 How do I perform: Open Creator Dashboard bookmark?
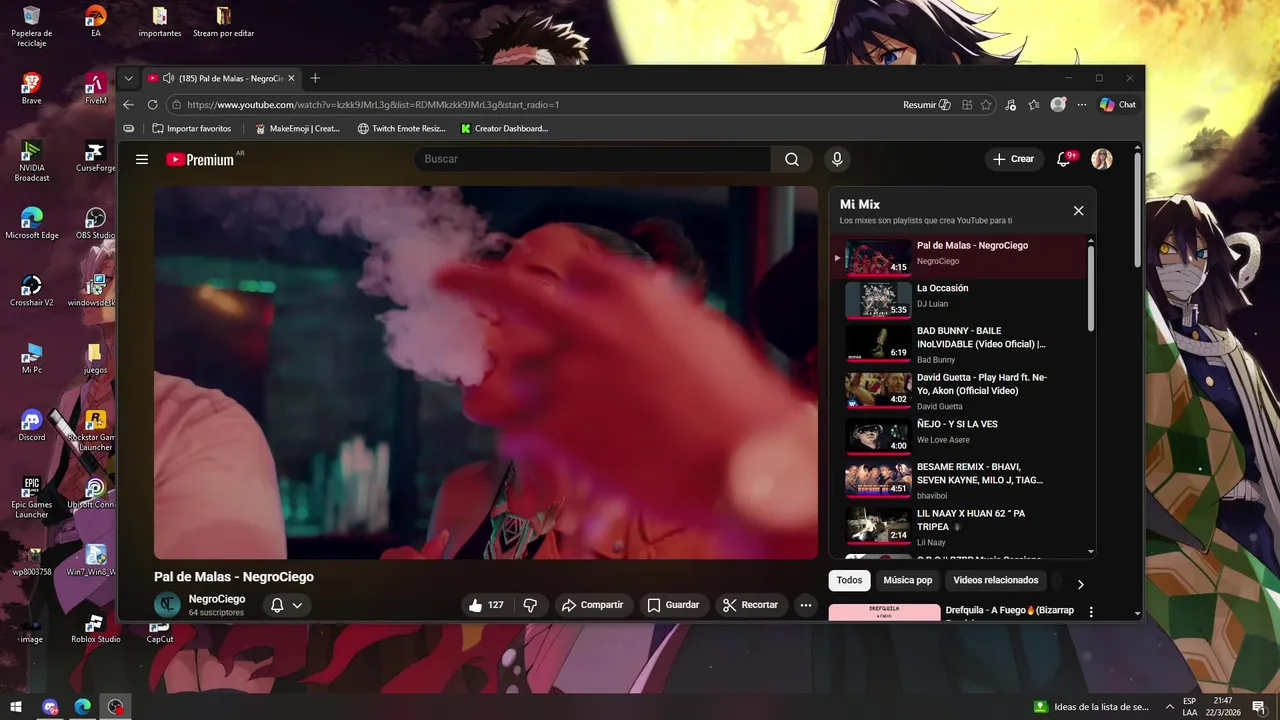(x=504, y=129)
